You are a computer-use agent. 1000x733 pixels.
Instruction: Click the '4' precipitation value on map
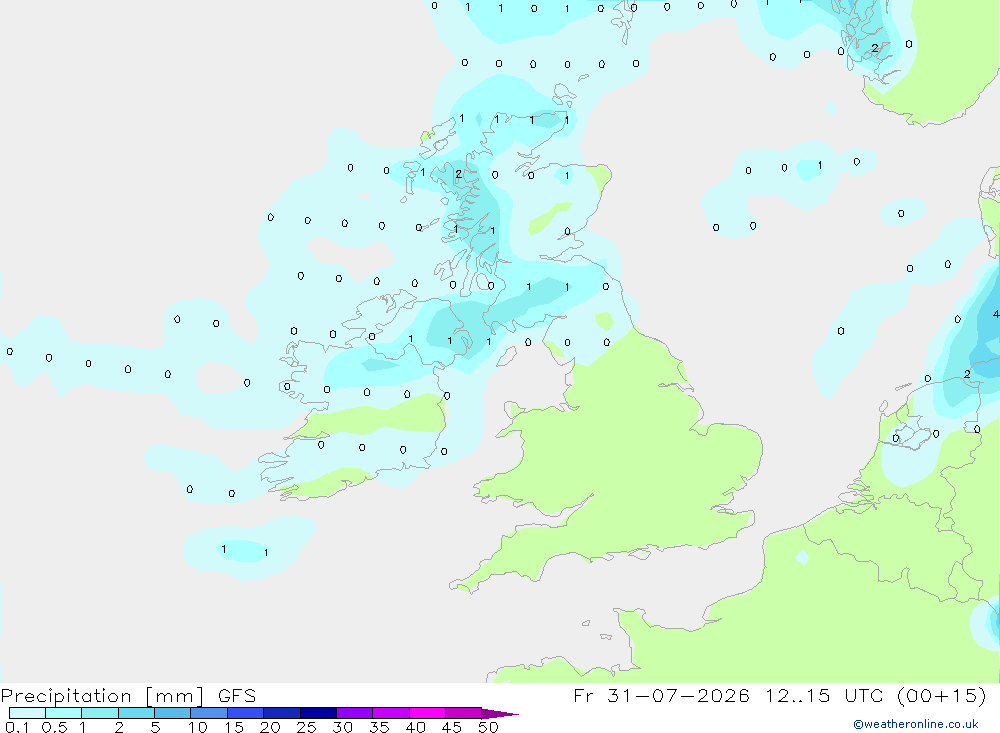[x=996, y=314]
